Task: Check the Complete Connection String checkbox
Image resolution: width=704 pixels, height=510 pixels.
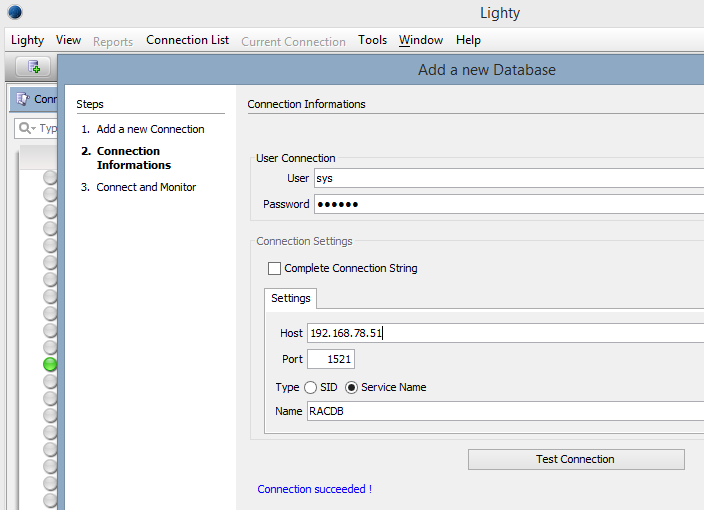Action: [x=274, y=268]
